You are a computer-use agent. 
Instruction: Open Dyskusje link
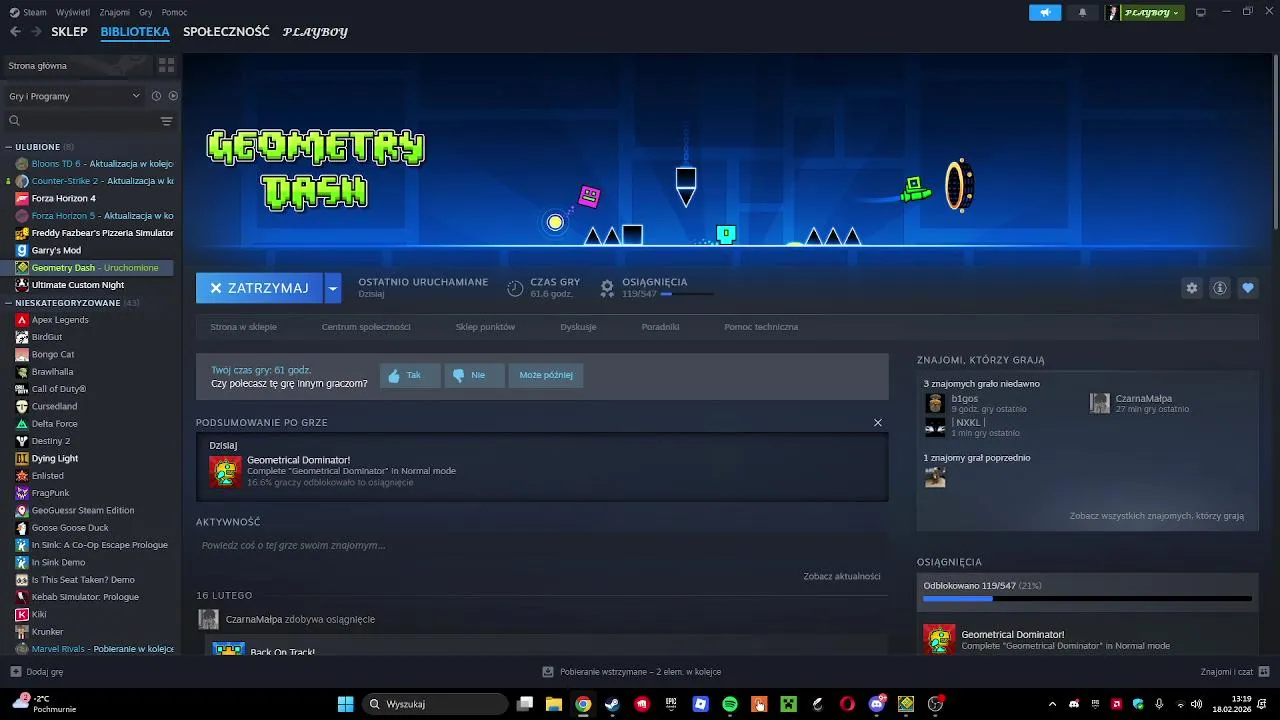click(578, 327)
